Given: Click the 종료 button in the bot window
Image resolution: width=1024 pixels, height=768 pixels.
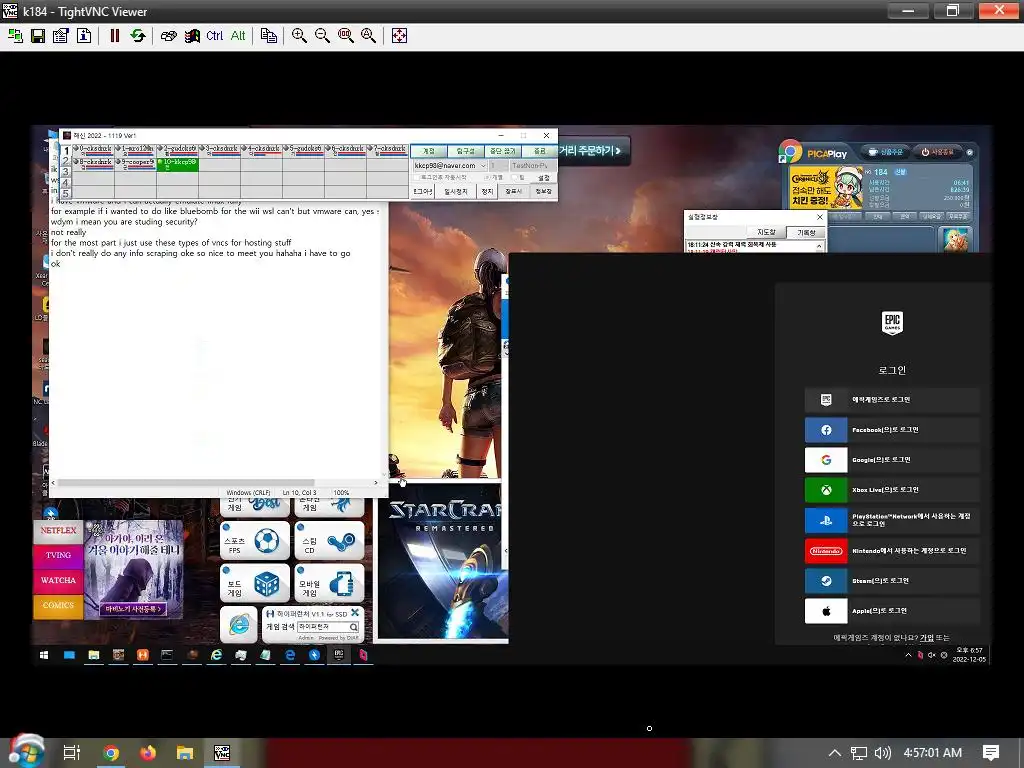Looking at the screenshot, I should pyautogui.click(x=539, y=151).
